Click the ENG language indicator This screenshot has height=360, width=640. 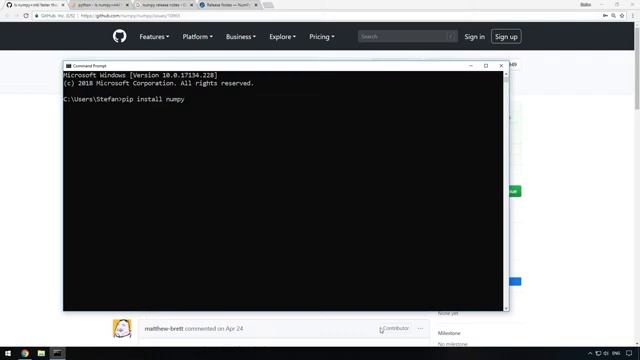click(616, 353)
